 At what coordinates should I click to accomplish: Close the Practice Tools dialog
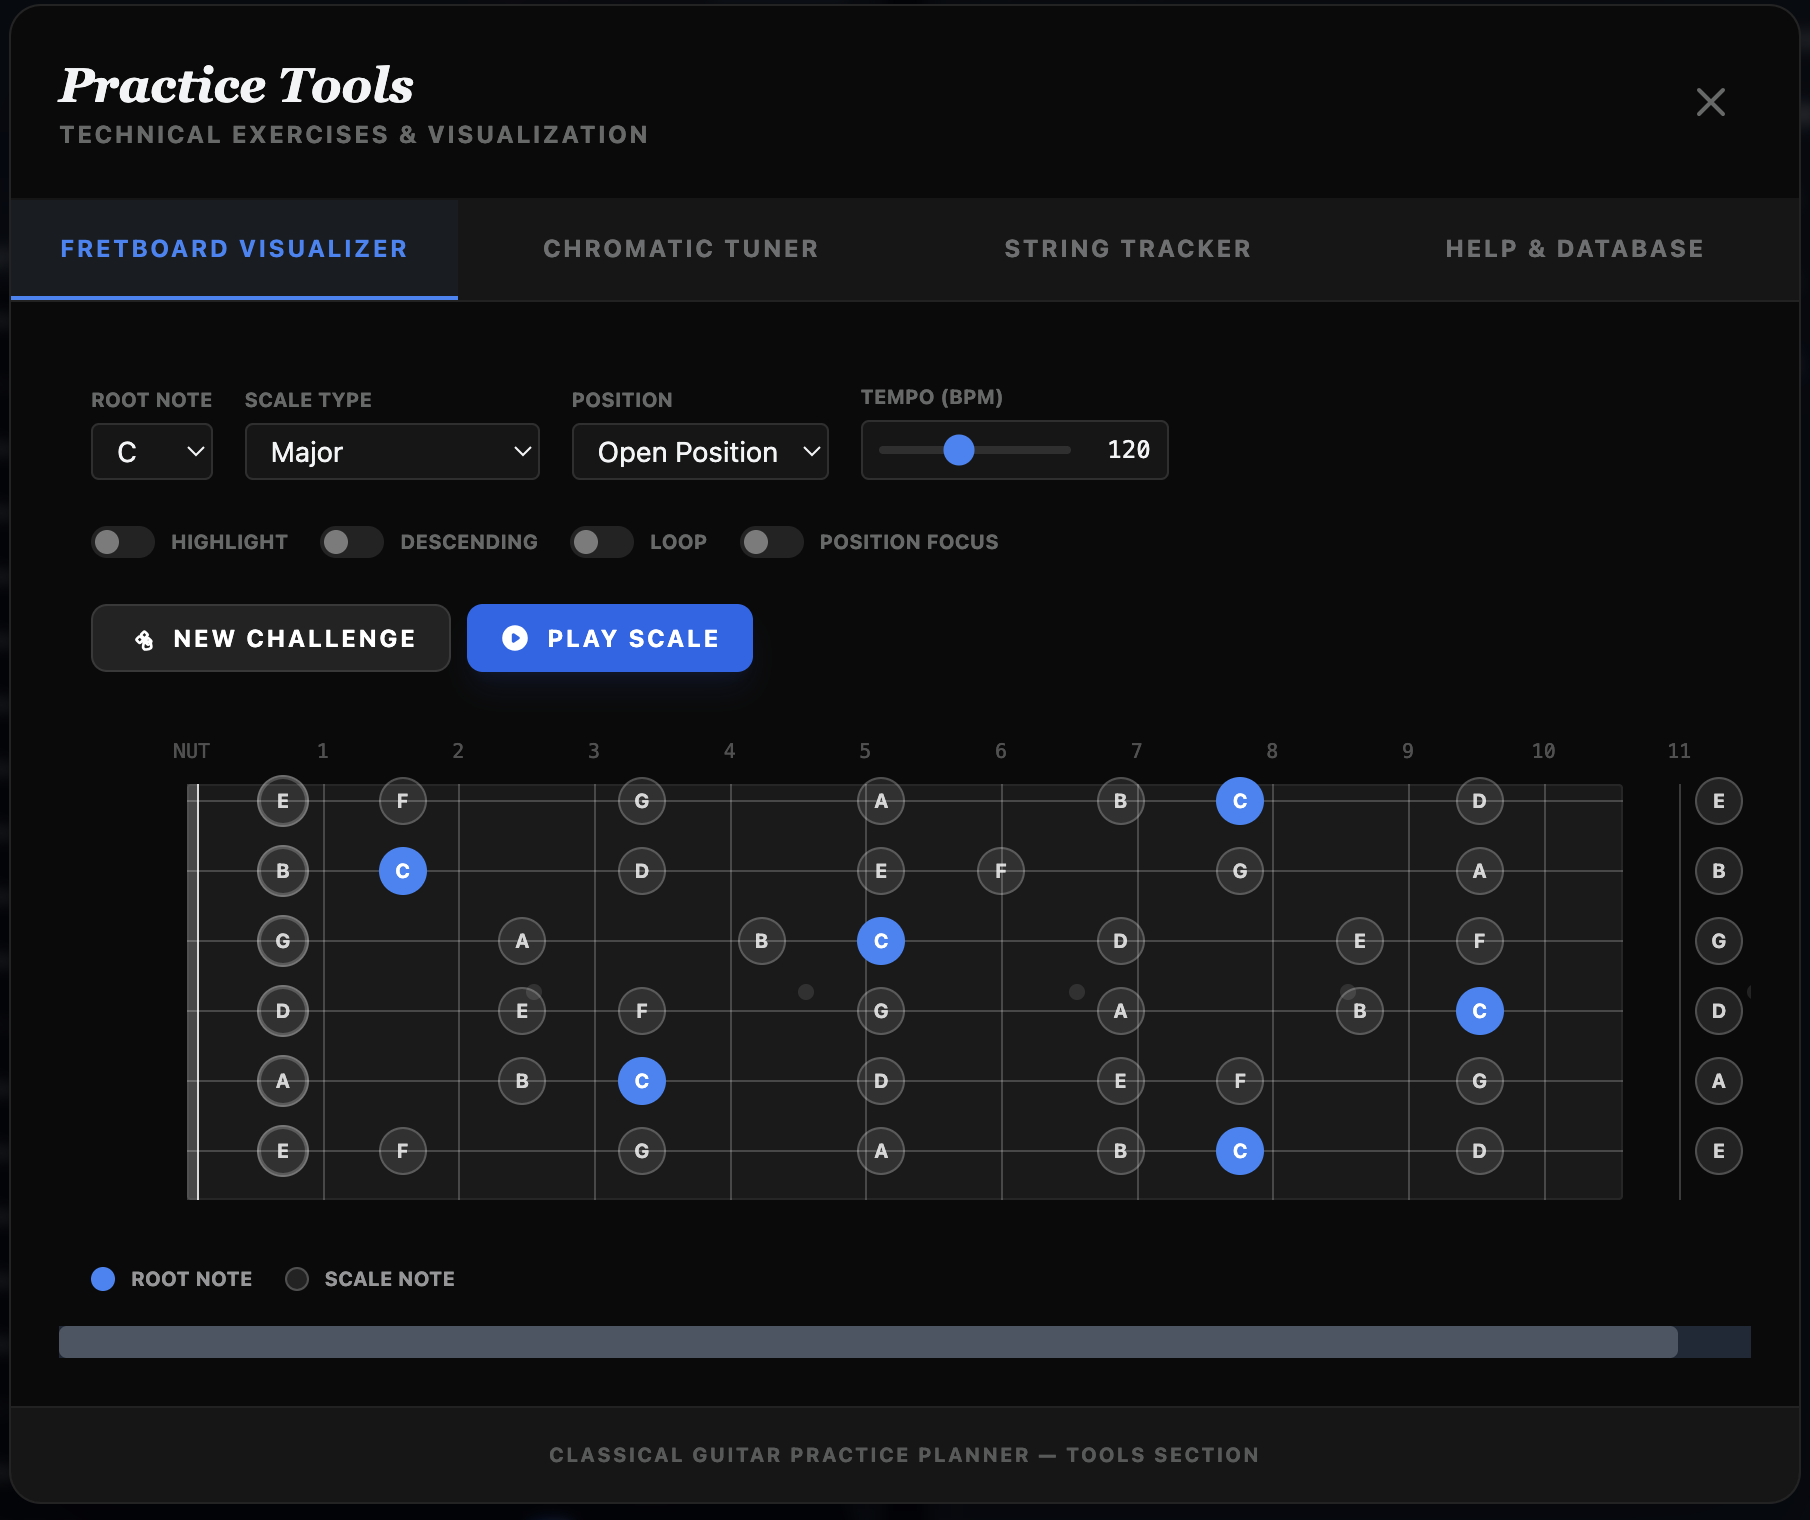1710,102
